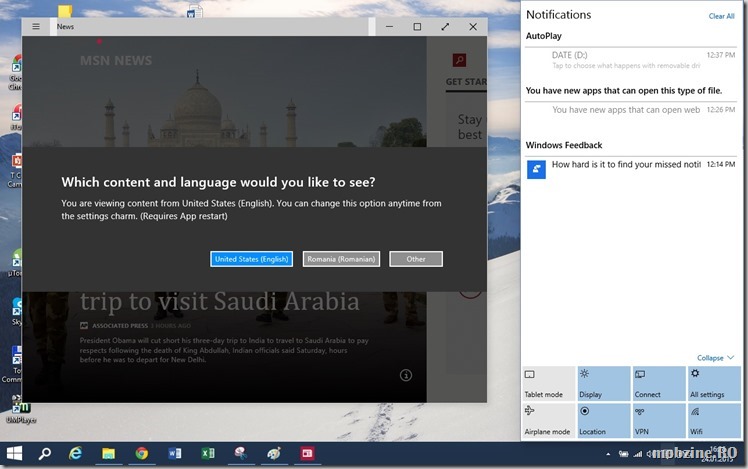Click the MSN NEWS heading

click(x=116, y=61)
